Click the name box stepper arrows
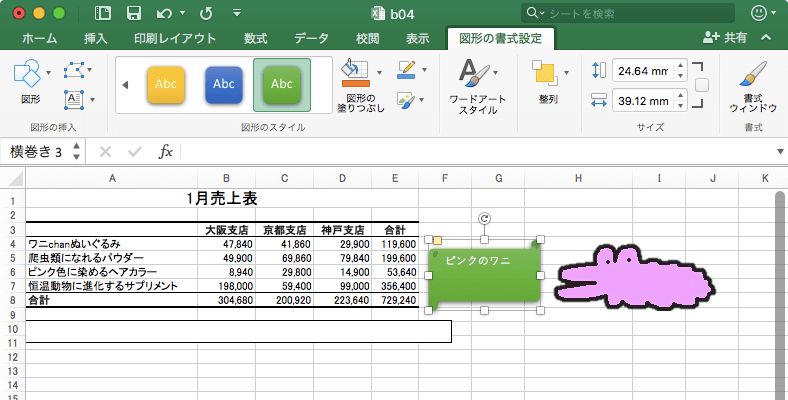The width and height of the screenshot is (788, 400). click(76, 151)
